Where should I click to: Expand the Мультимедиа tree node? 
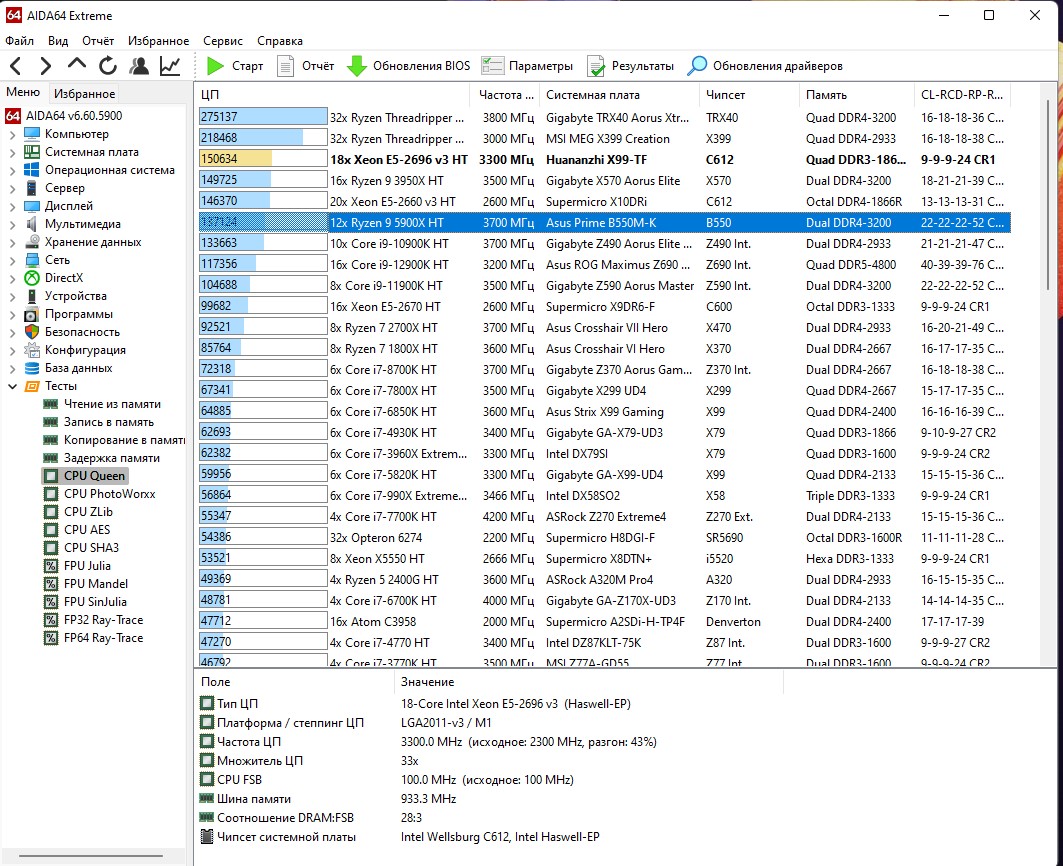(12, 224)
